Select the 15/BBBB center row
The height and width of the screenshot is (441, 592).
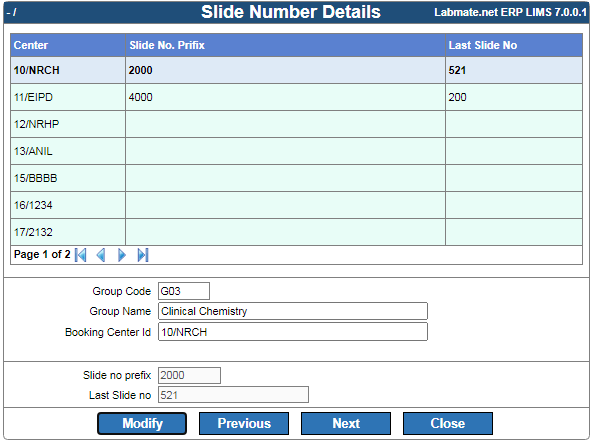pyautogui.click(x=296, y=178)
